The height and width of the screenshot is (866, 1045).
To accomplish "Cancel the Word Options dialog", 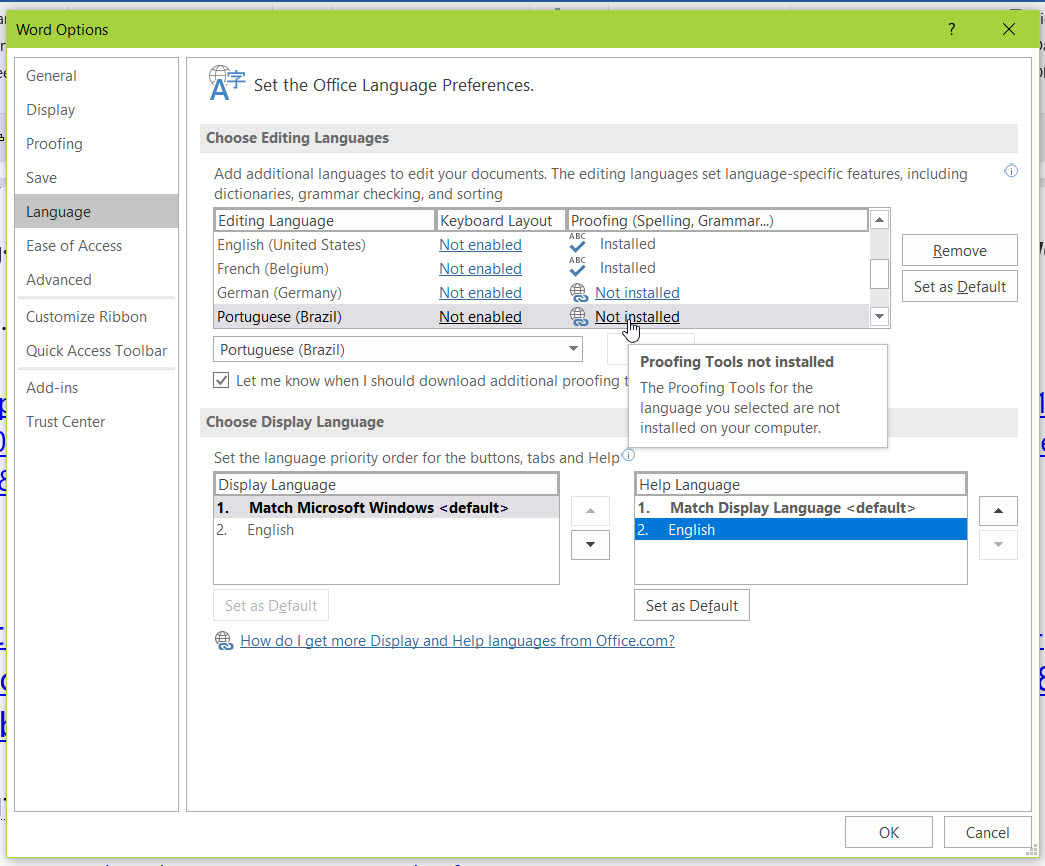I will point(987,832).
